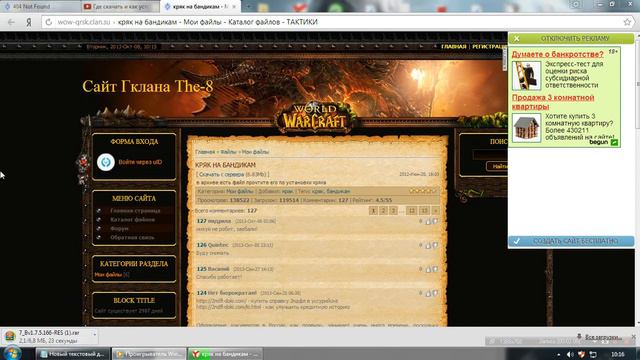Open 'Обратная связь' in site menu
This screenshot has width=640, height=360.
point(132,237)
